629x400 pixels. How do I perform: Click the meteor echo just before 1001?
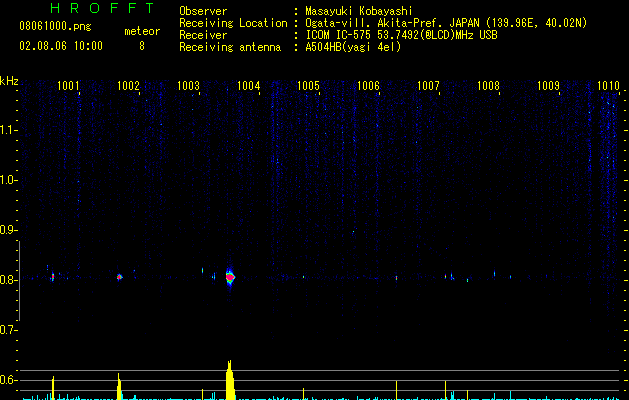(53, 277)
